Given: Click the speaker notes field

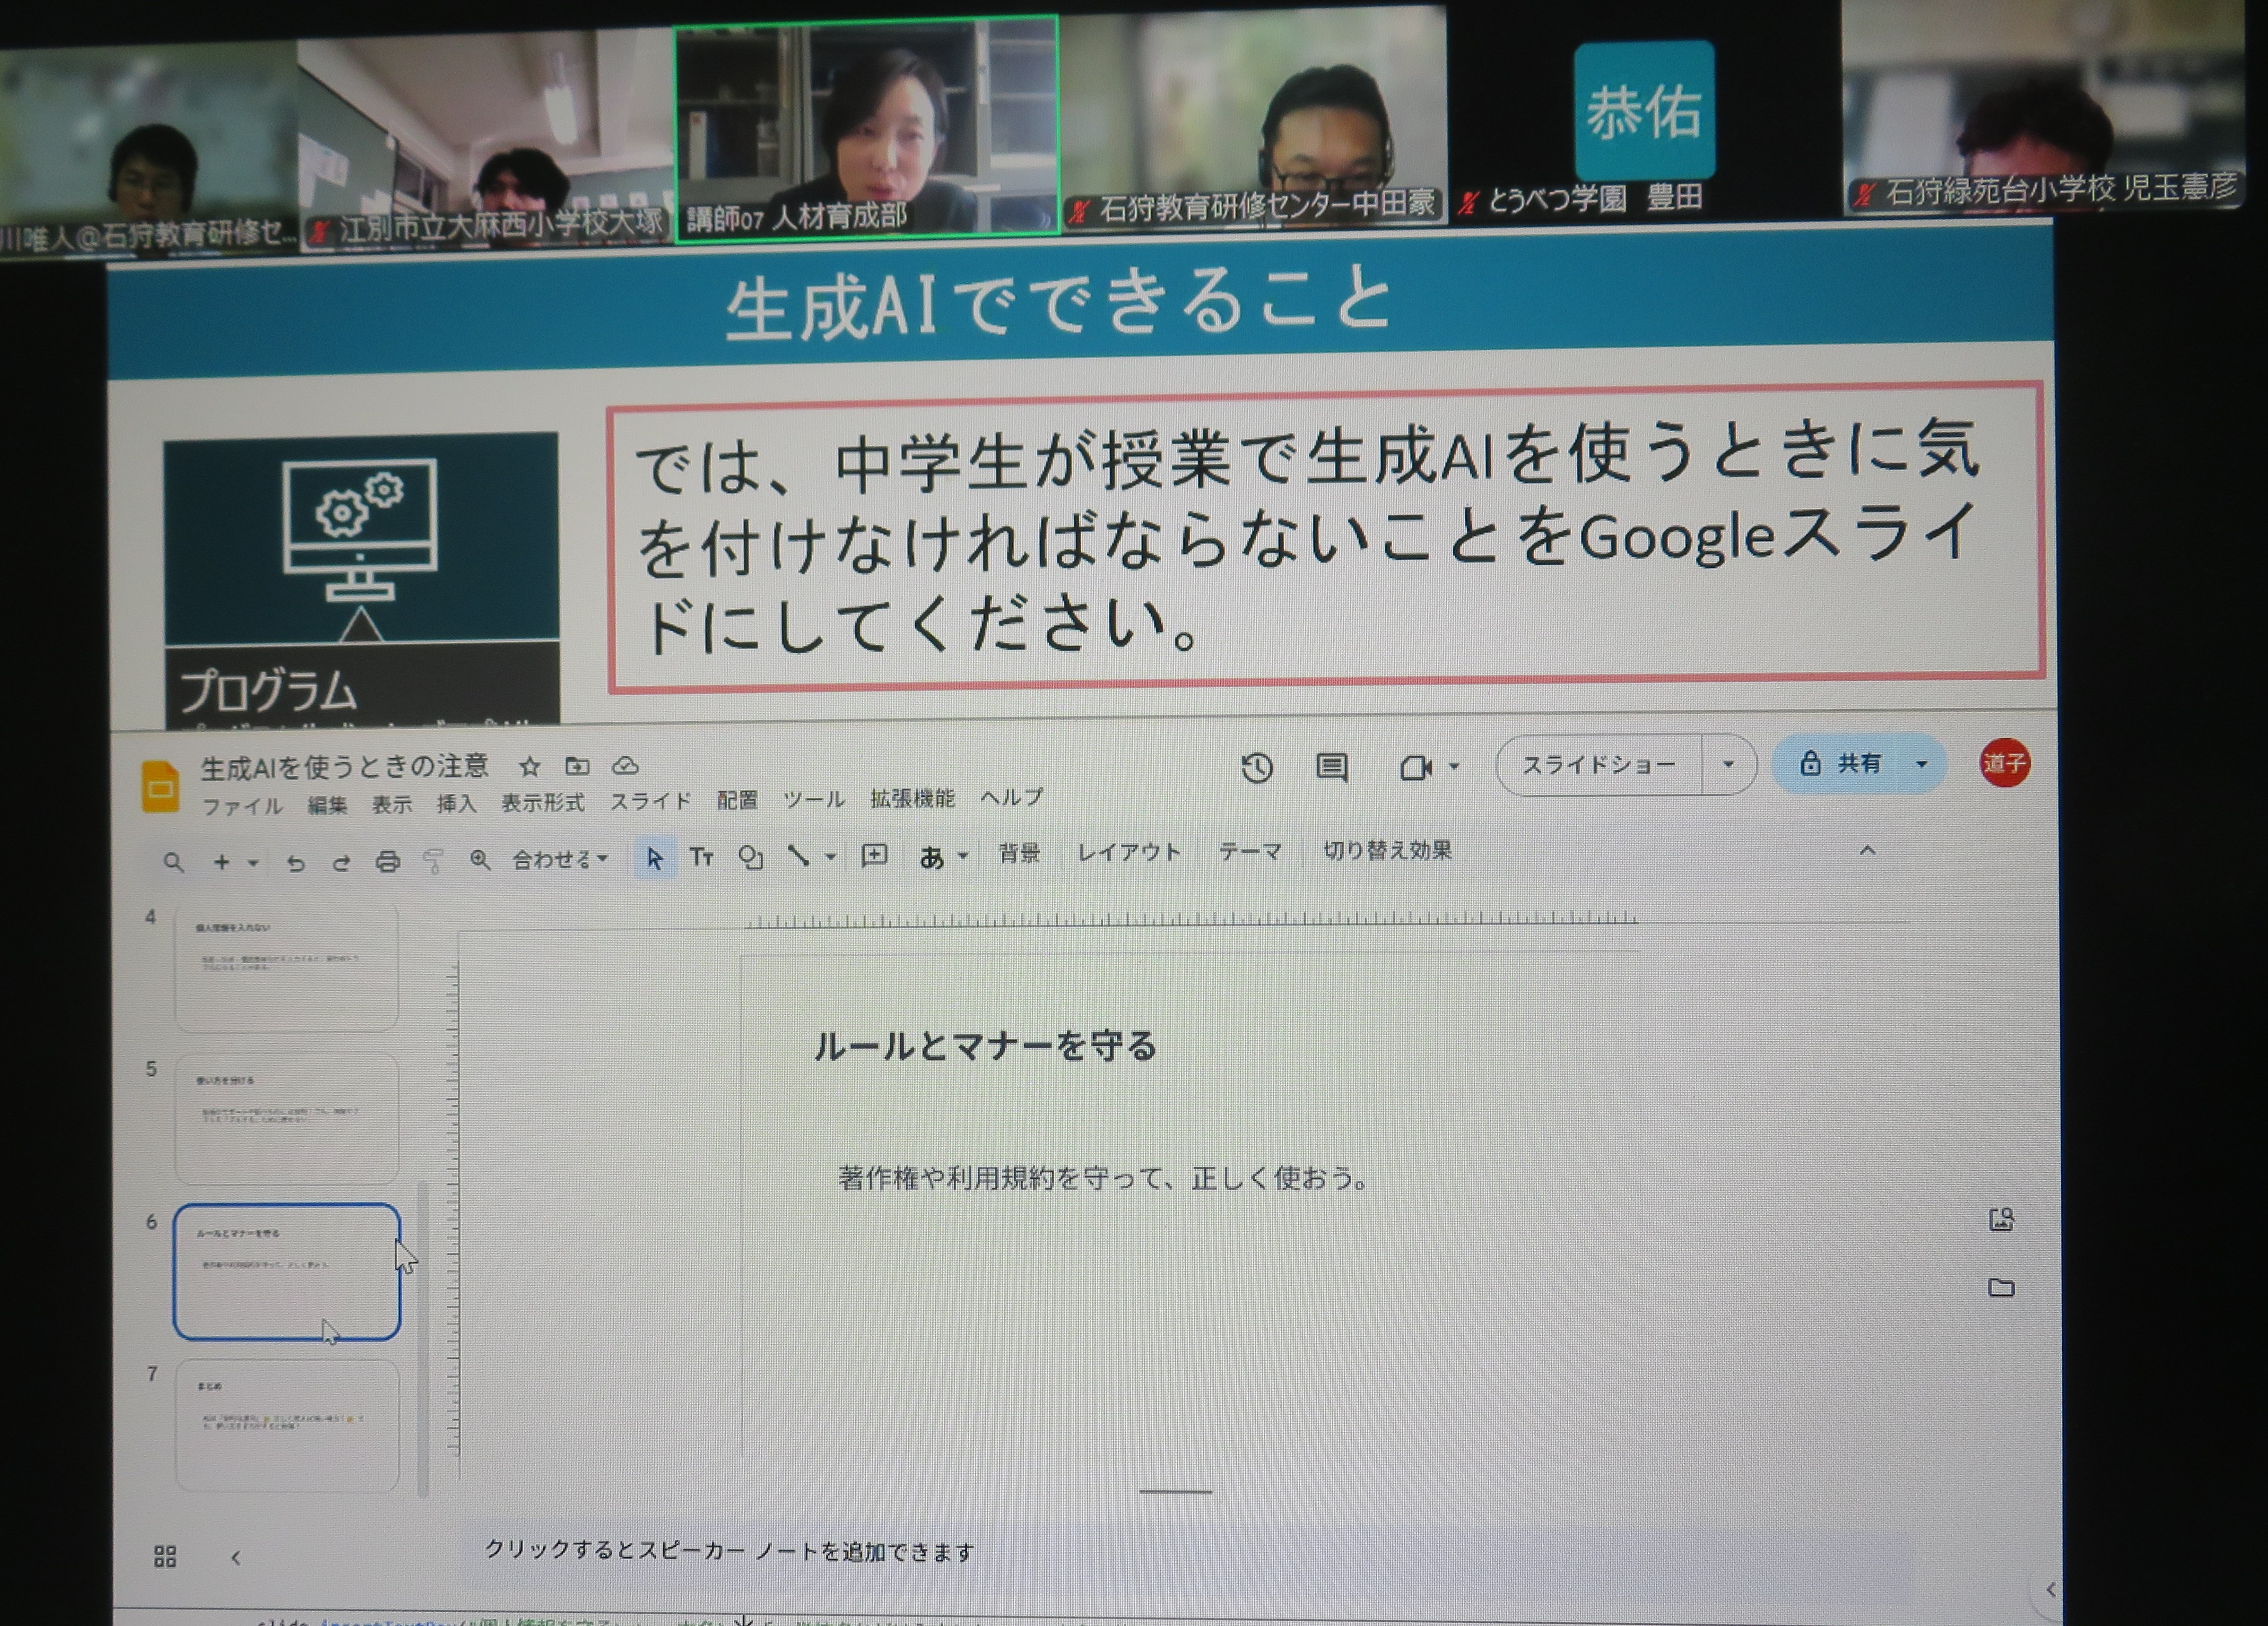Looking at the screenshot, I should click(729, 1551).
